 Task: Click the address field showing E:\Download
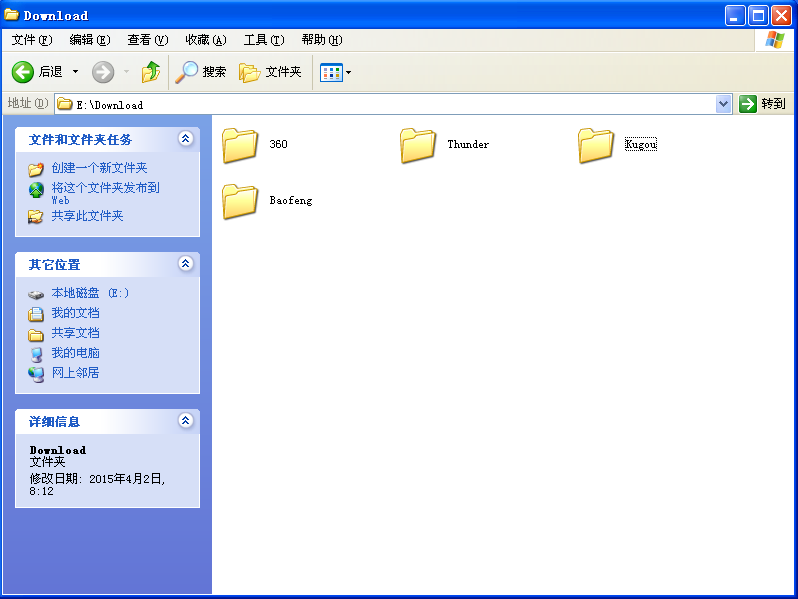(390, 104)
